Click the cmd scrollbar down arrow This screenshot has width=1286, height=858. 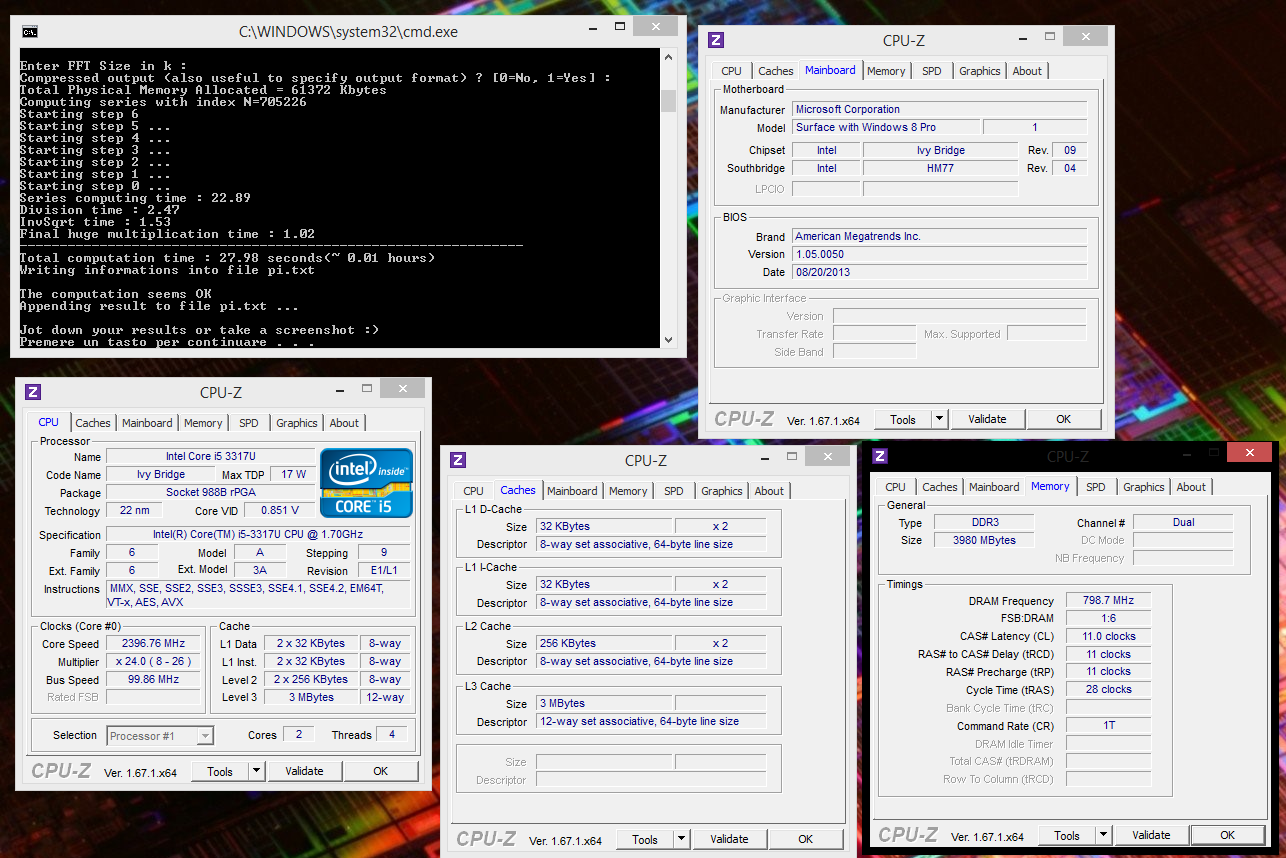coord(668,340)
